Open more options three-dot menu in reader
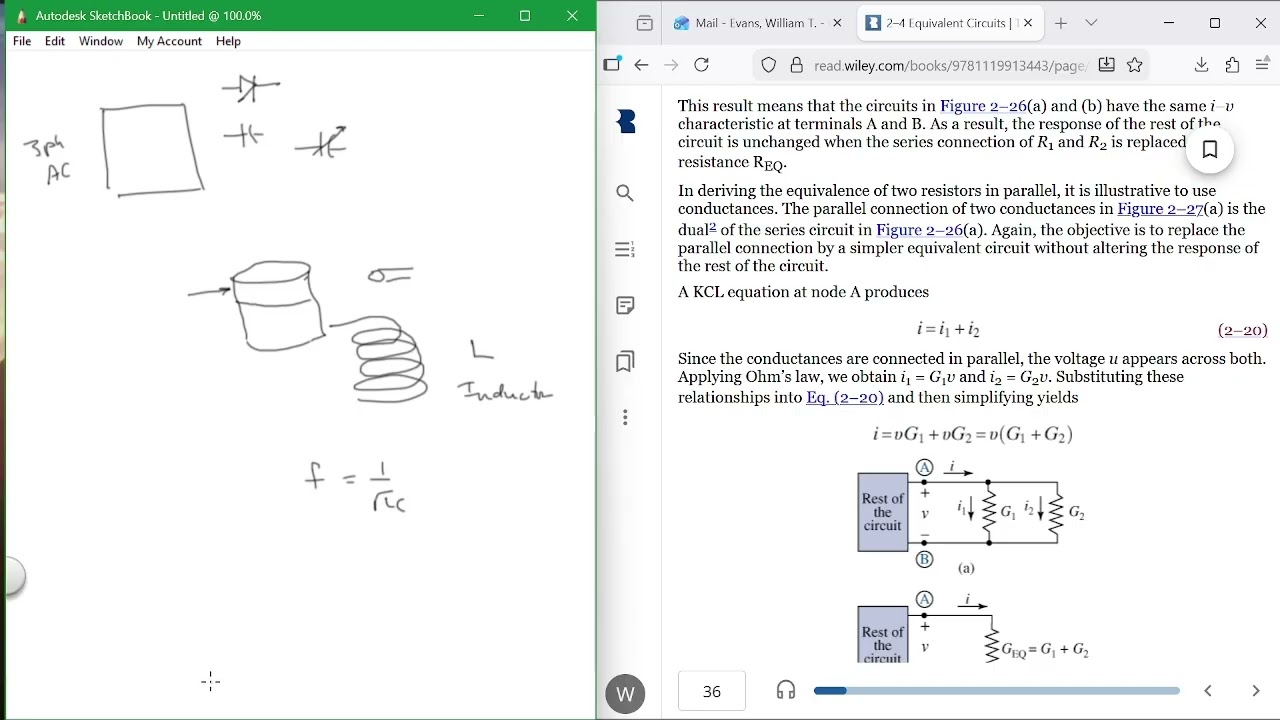Screen dimensions: 1280x720 click(625, 417)
